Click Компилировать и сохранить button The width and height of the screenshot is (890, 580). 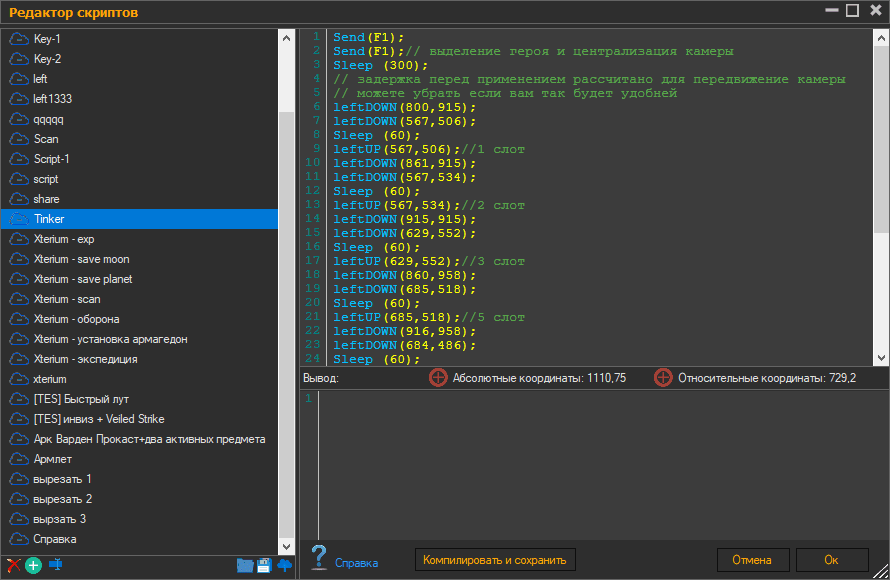click(x=495, y=560)
